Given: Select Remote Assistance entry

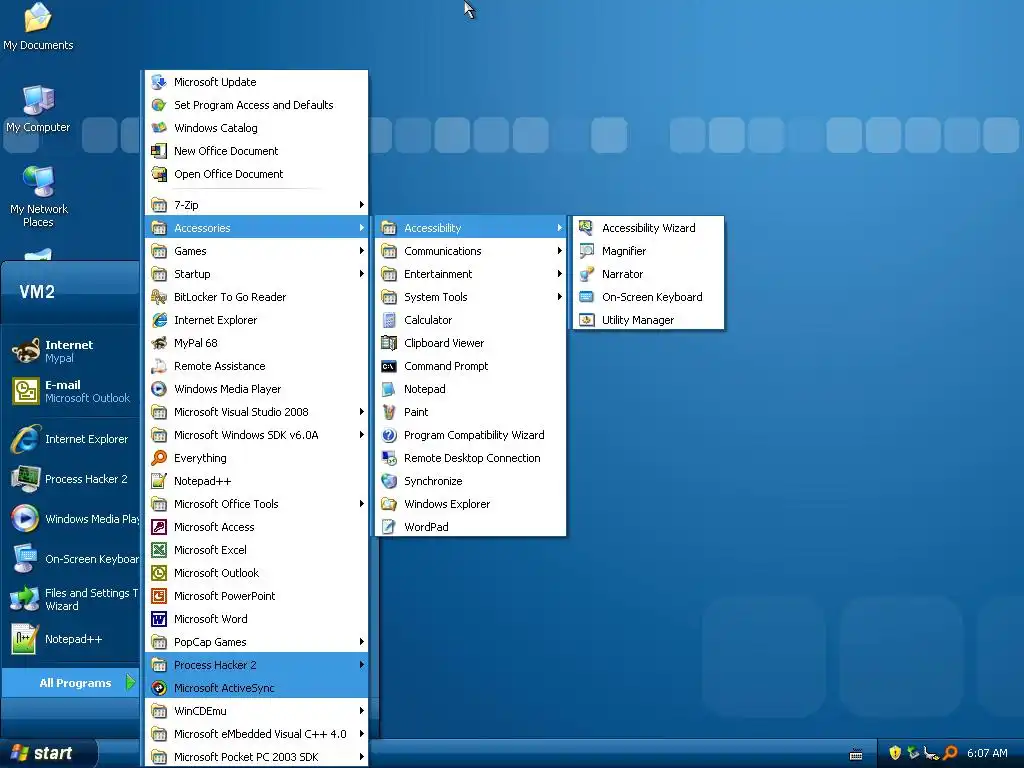Looking at the screenshot, I should [257, 366].
